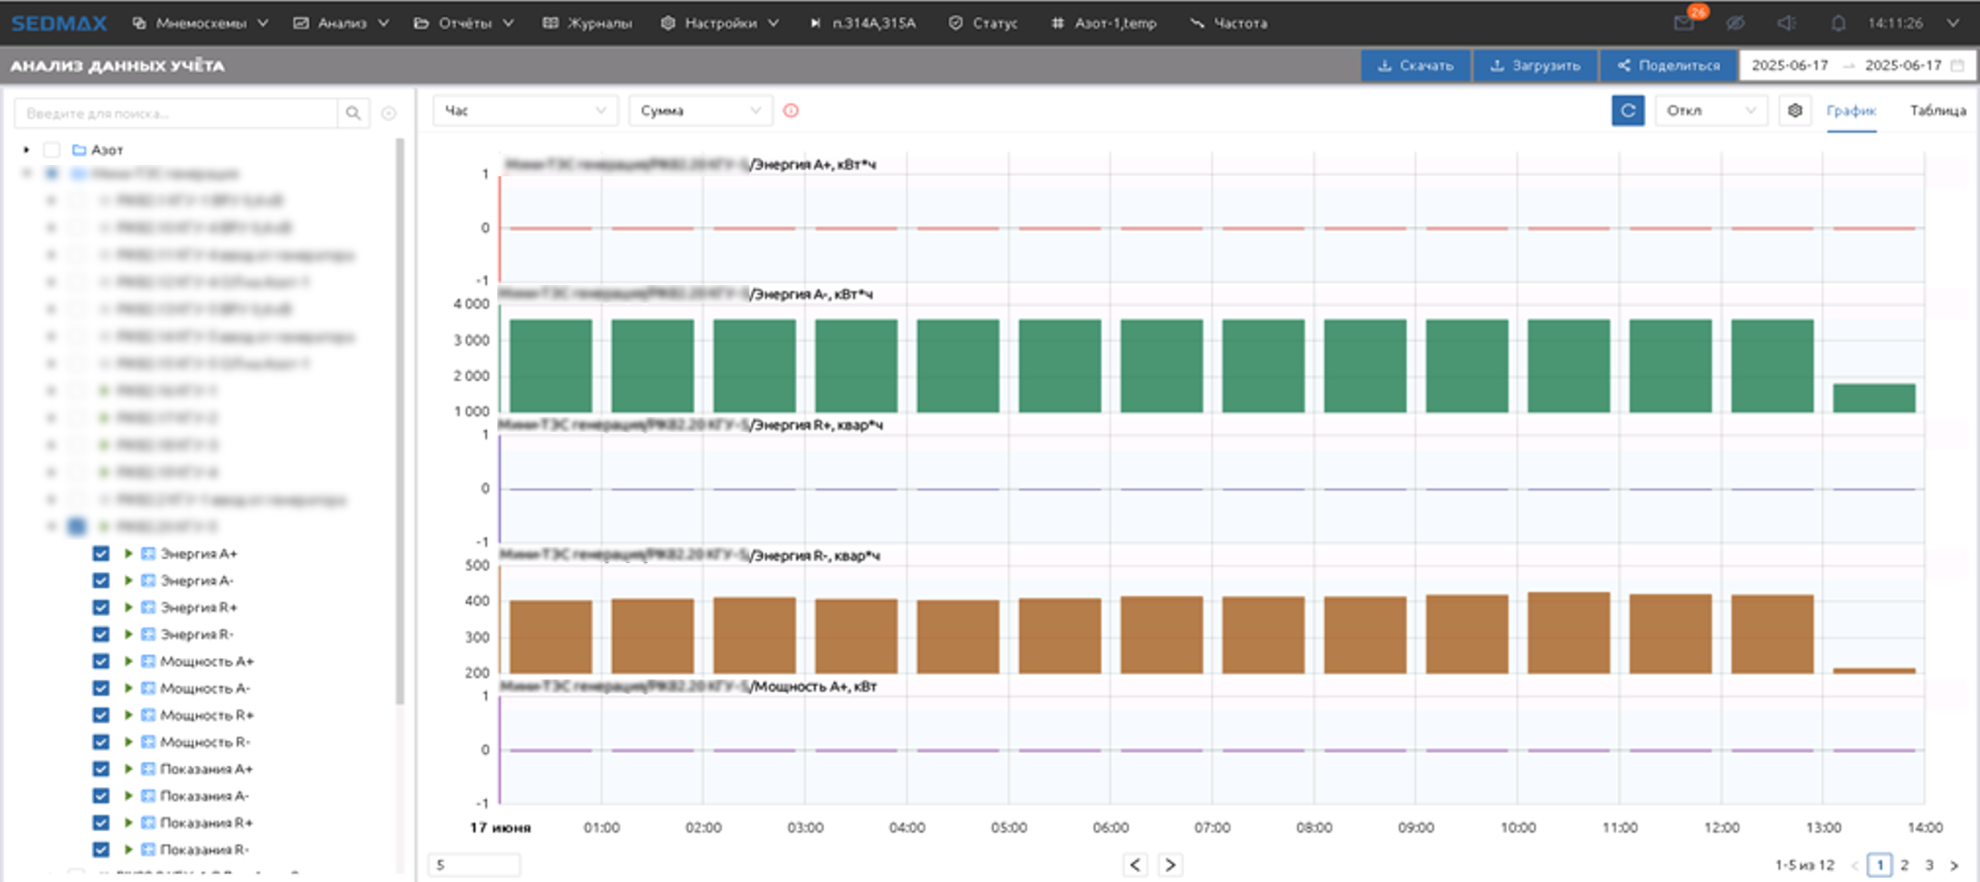Click the red info warning icon
This screenshot has height=882, width=1980.
tap(791, 111)
